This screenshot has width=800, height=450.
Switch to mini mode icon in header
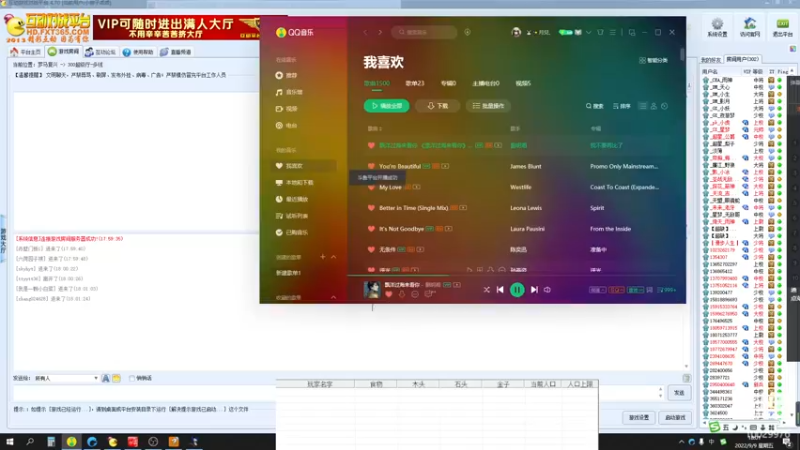(632, 32)
